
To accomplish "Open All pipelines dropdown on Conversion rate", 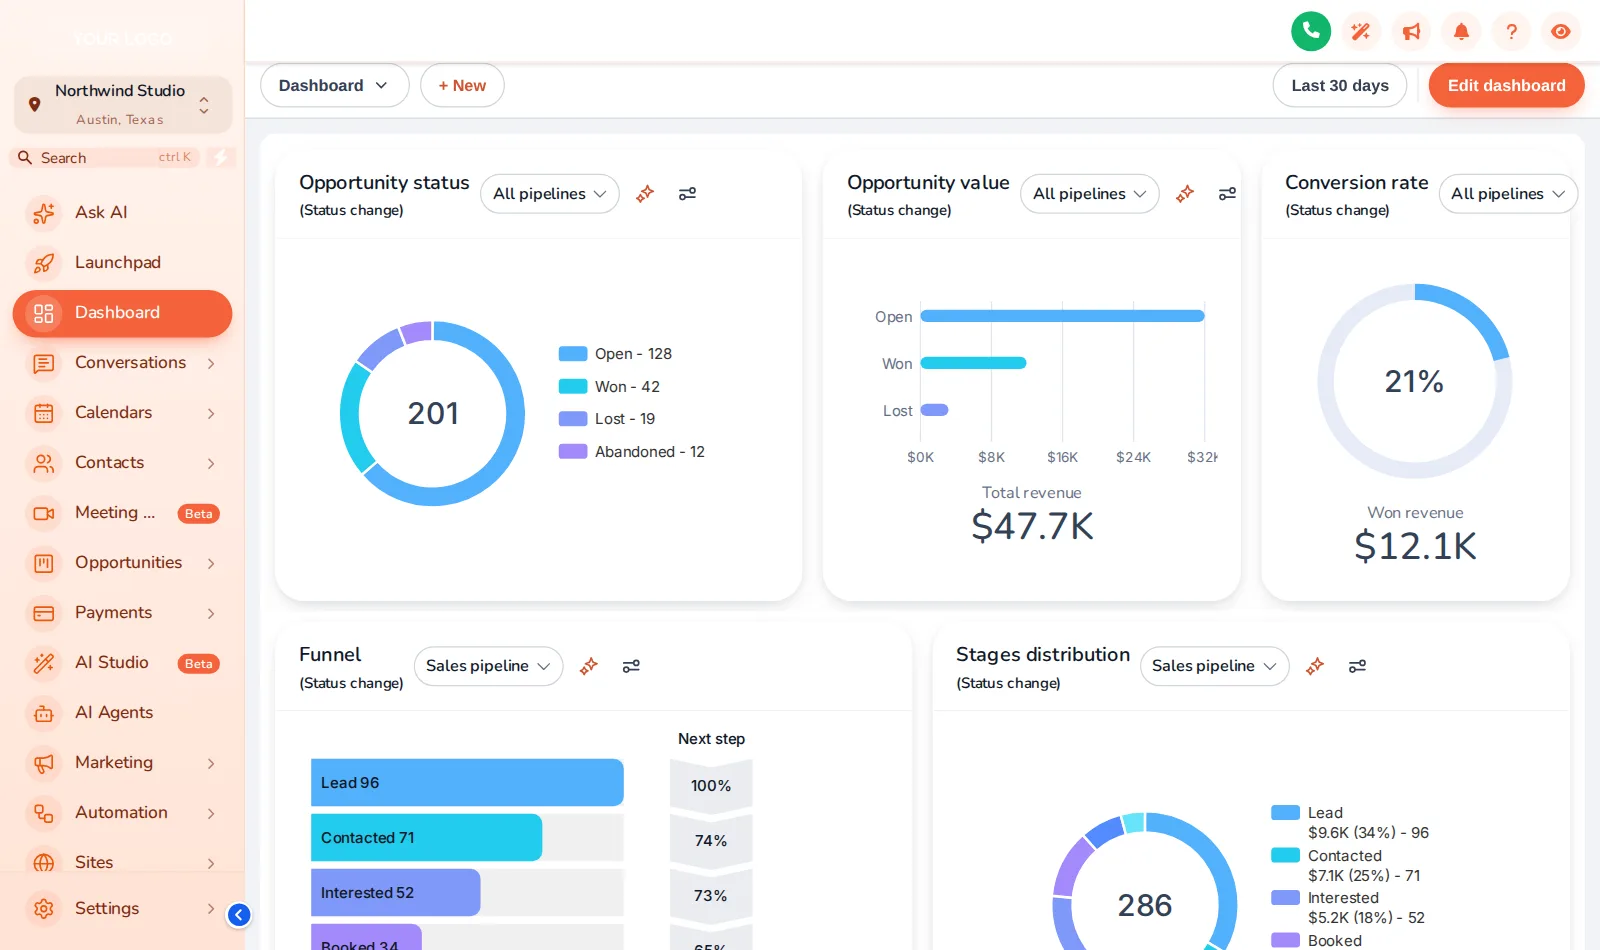I will [1508, 193].
